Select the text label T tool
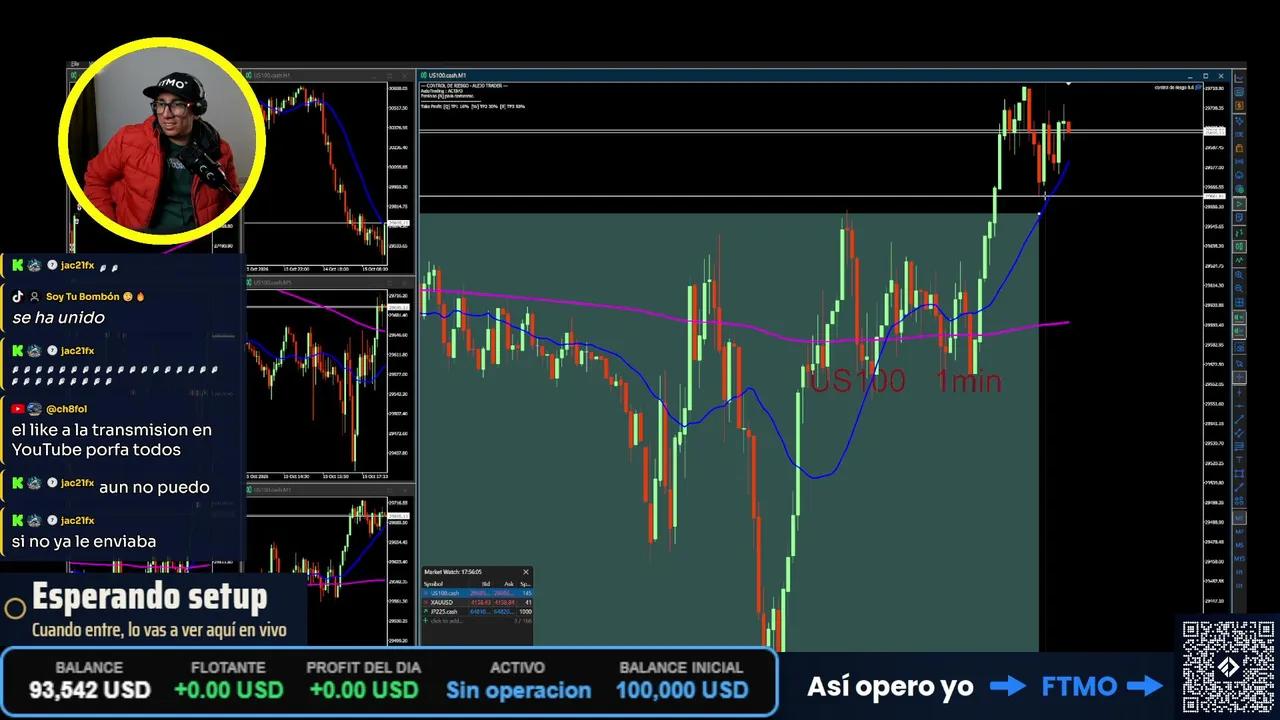Viewport: 1280px width, 720px height. pyautogui.click(x=1239, y=460)
